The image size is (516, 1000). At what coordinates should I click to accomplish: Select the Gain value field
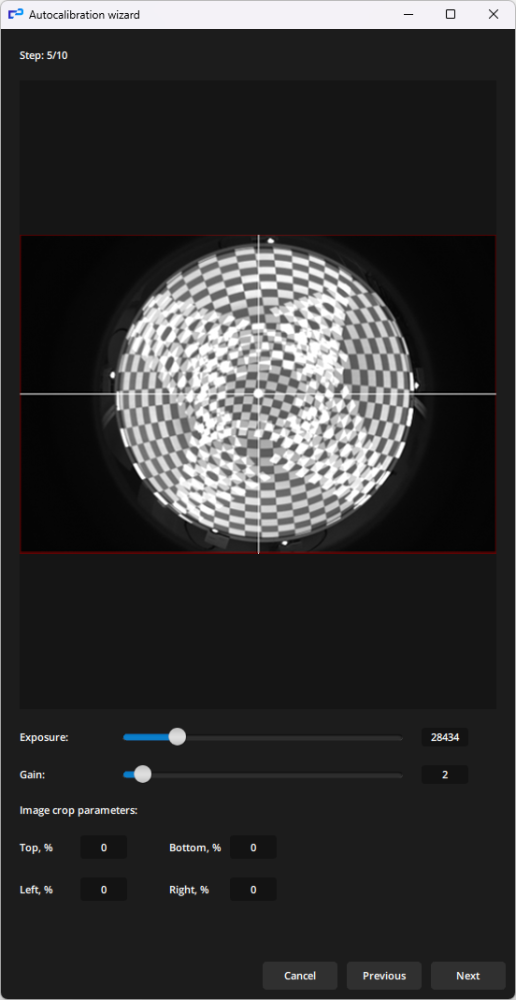pos(445,774)
